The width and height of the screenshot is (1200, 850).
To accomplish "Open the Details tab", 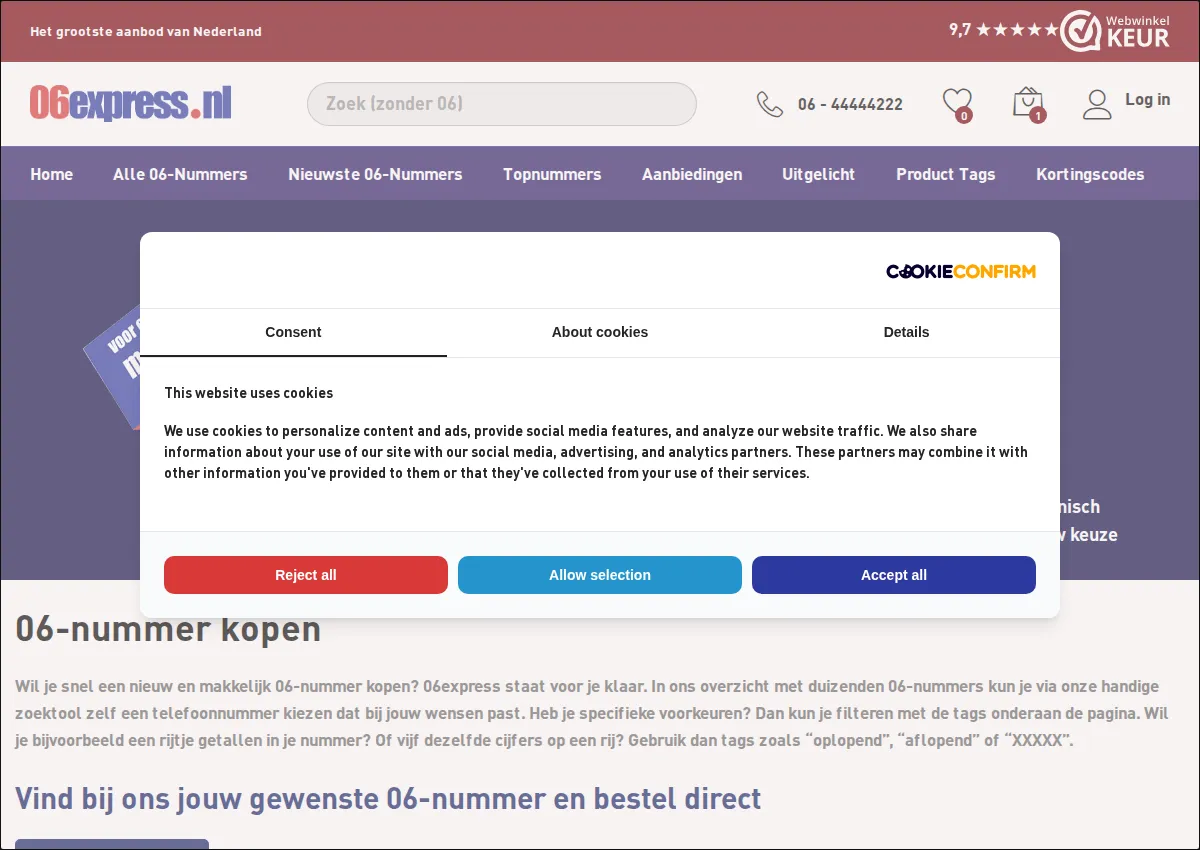I will click(x=907, y=332).
